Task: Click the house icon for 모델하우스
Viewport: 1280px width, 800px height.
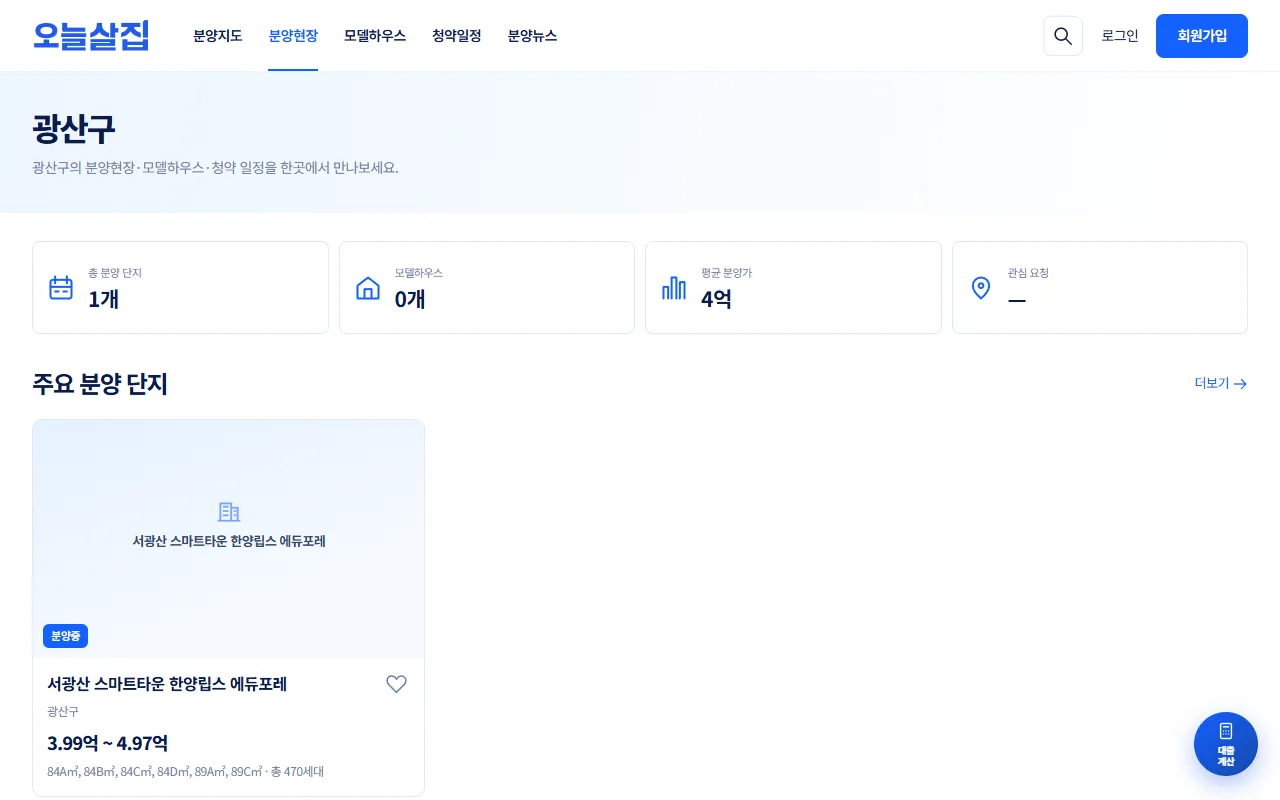Action: coord(368,288)
